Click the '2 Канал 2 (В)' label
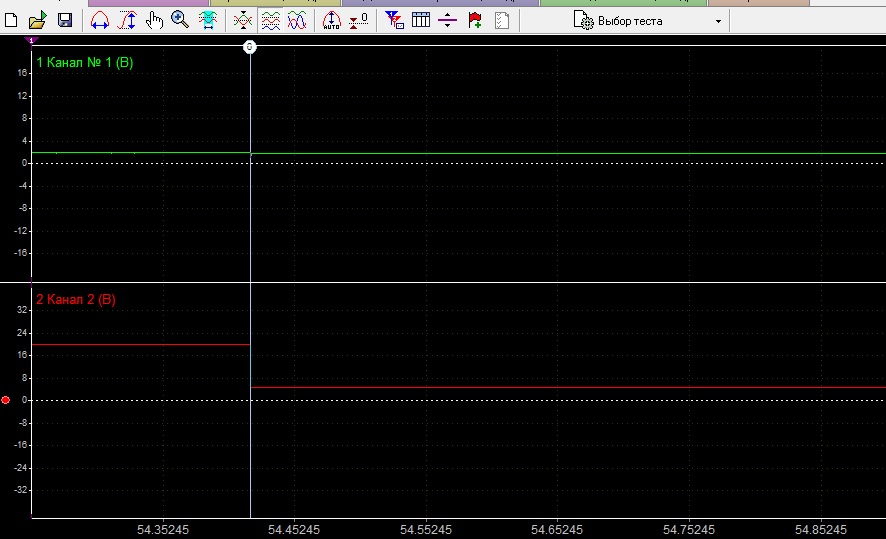The image size is (886, 539). click(x=76, y=299)
